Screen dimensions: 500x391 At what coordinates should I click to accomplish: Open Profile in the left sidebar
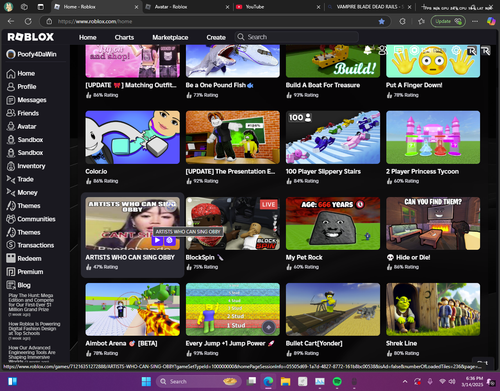21,87
